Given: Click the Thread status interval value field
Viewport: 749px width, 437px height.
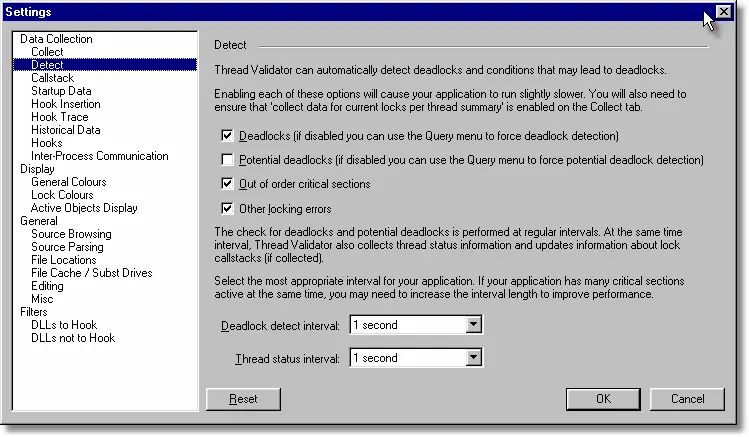Looking at the screenshot, I should 408,358.
